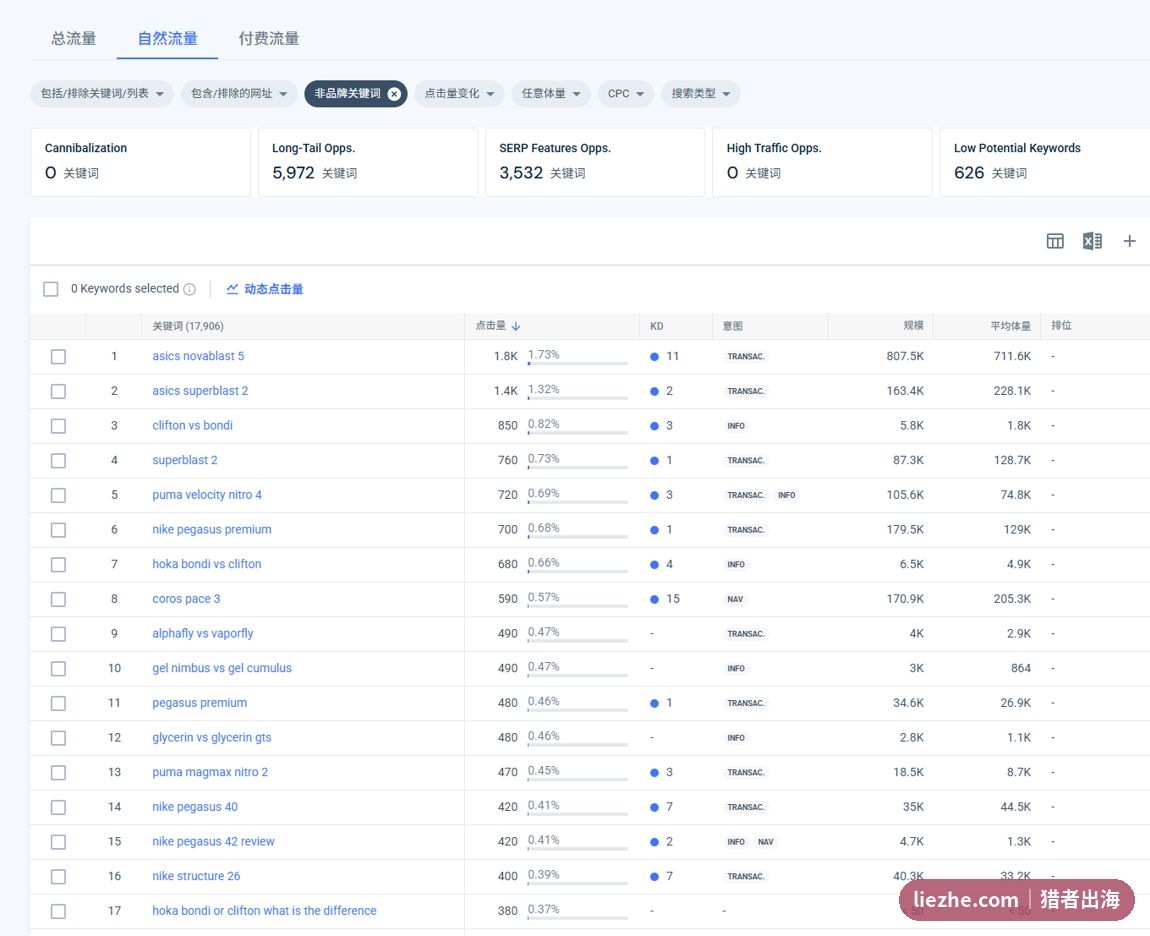Image resolution: width=1150 pixels, height=936 pixels.
Task: Select the coros pace 3 checkbox
Action: pos(58,599)
